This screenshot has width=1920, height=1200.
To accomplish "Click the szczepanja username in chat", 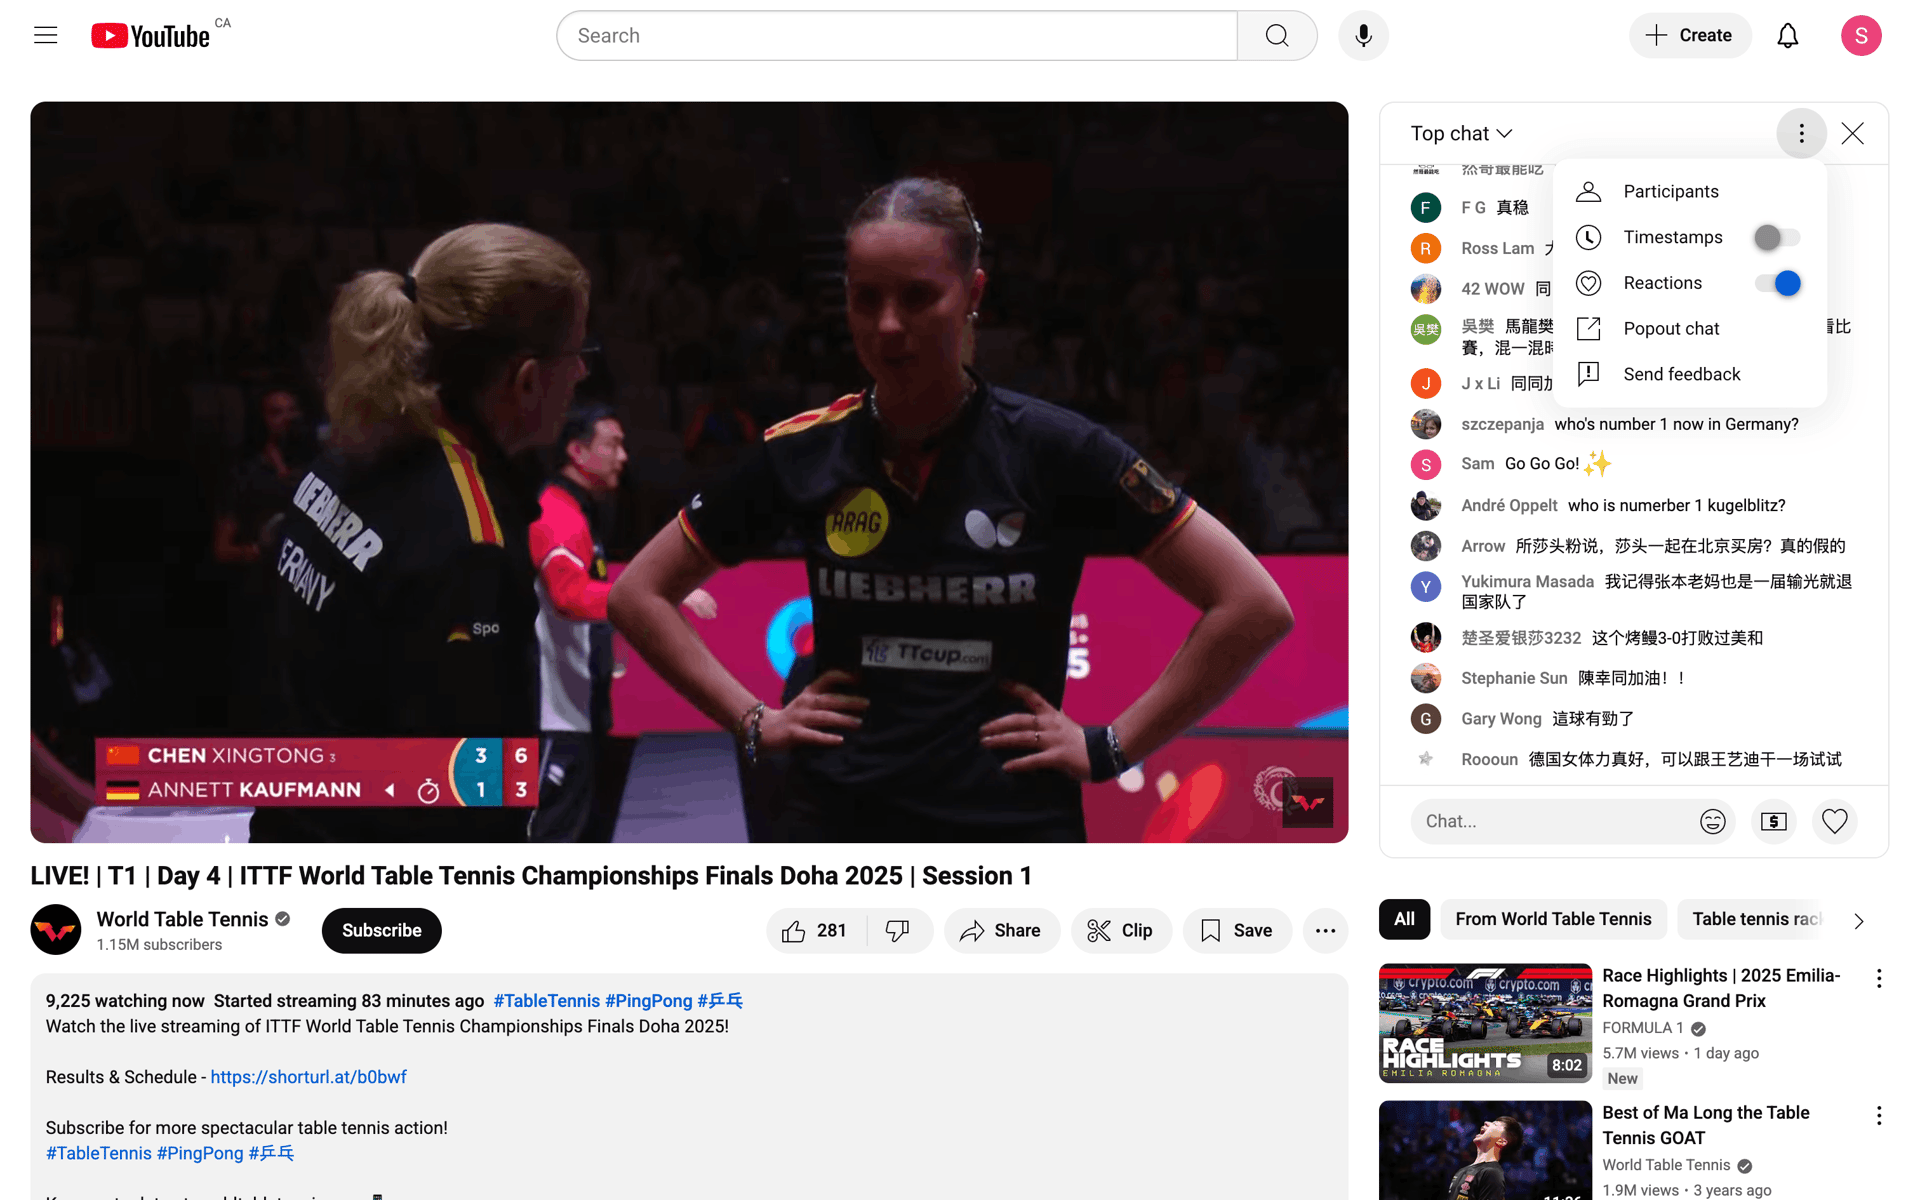I will 1502,424.
